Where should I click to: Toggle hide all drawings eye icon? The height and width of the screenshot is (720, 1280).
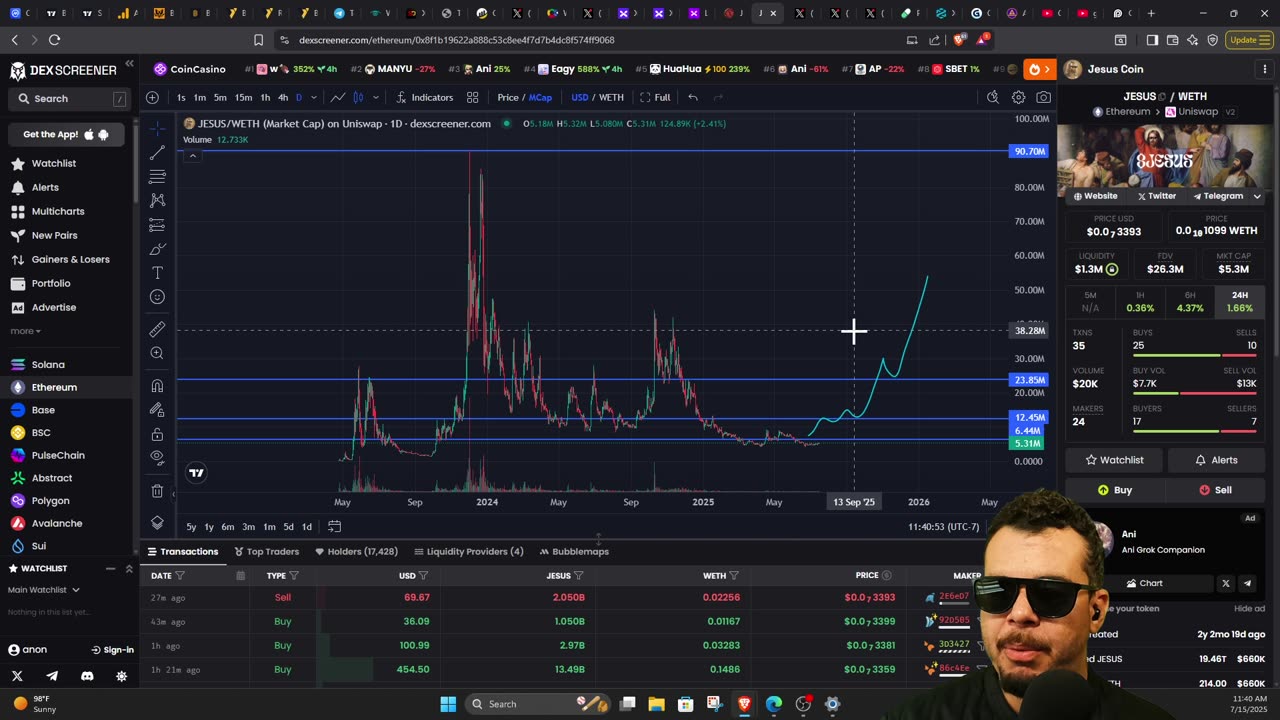pos(157,458)
